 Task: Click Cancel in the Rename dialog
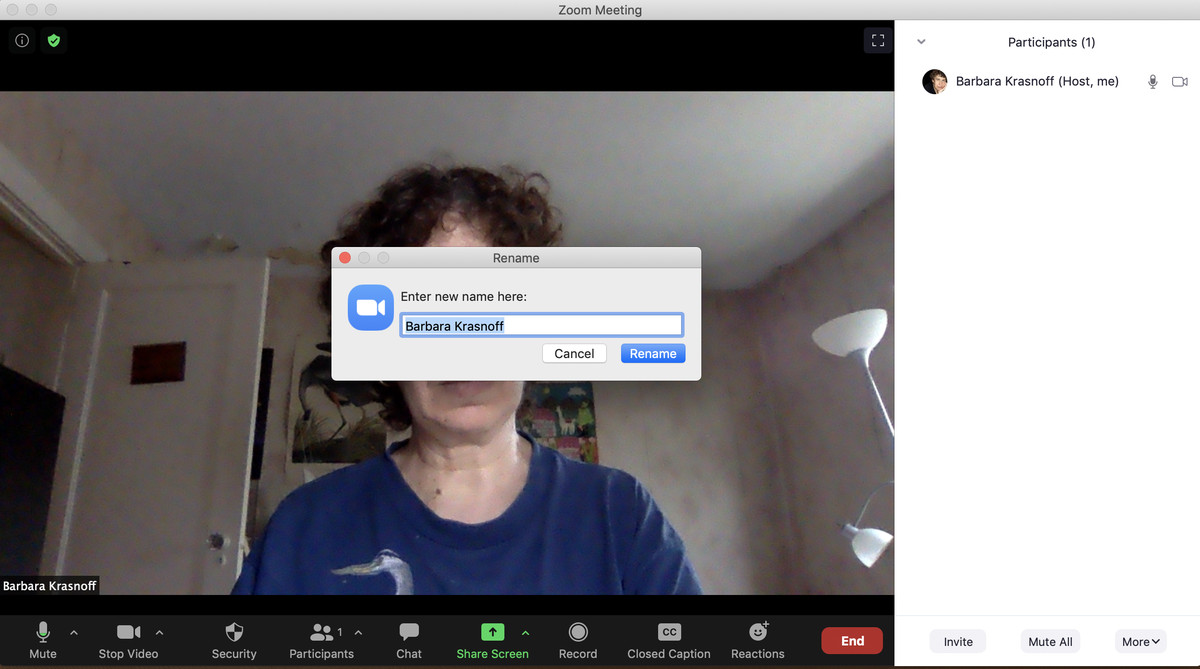pos(574,354)
